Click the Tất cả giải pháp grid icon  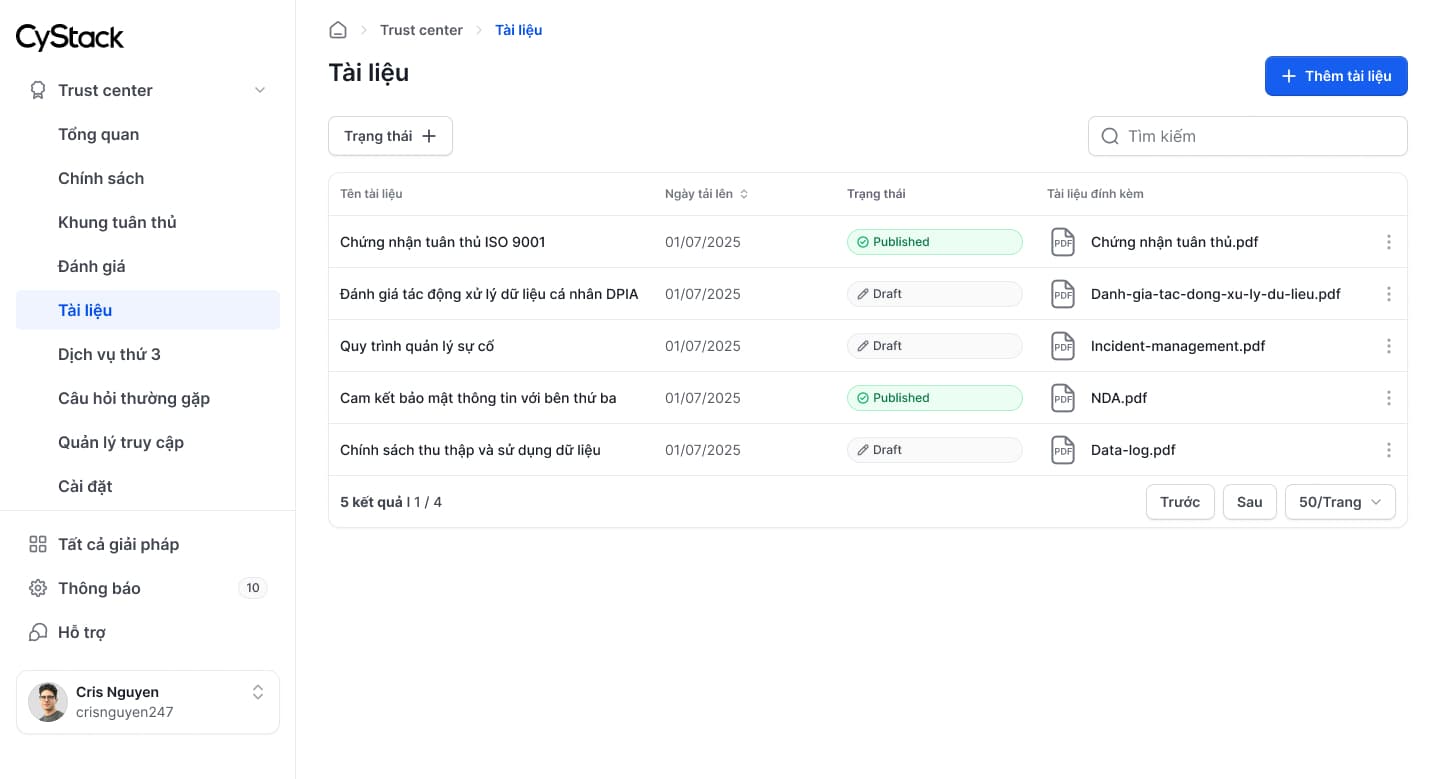point(38,544)
